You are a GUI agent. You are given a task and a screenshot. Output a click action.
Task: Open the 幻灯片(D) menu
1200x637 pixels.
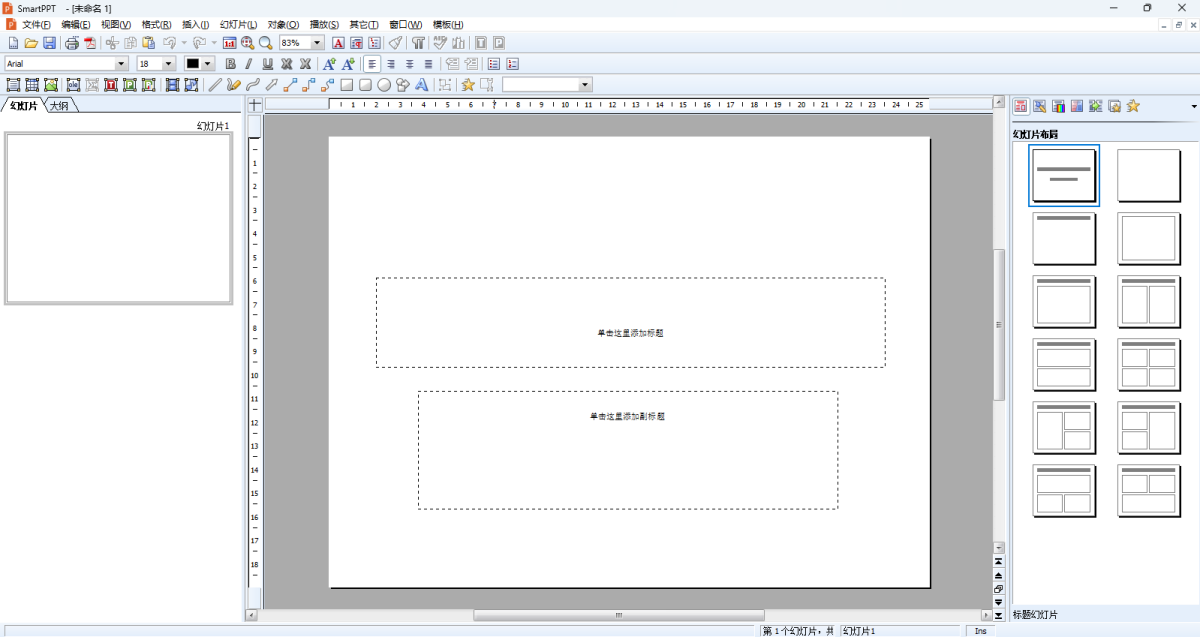point(237,24)
